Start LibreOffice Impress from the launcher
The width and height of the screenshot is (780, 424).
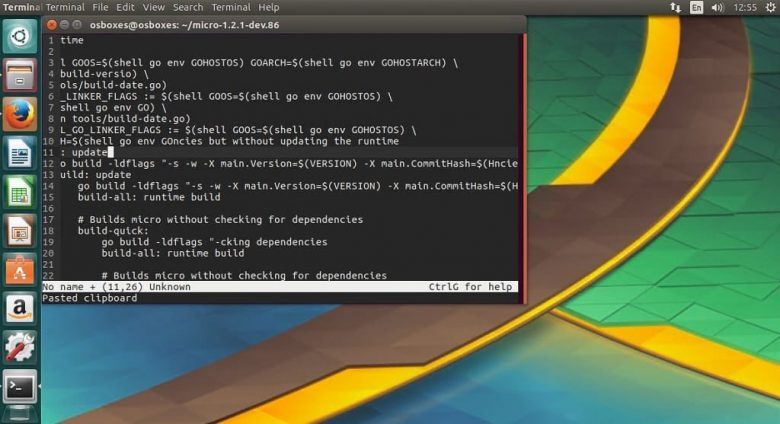point(20,229)
